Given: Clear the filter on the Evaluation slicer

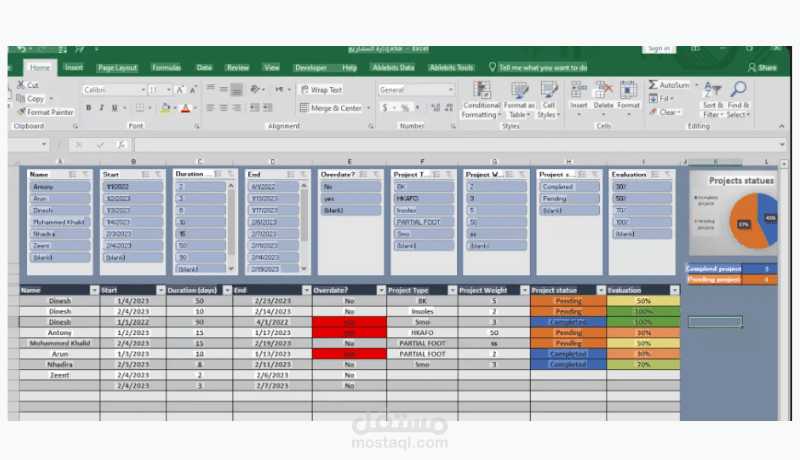Looking at the screenshot, I should [667, 174].
